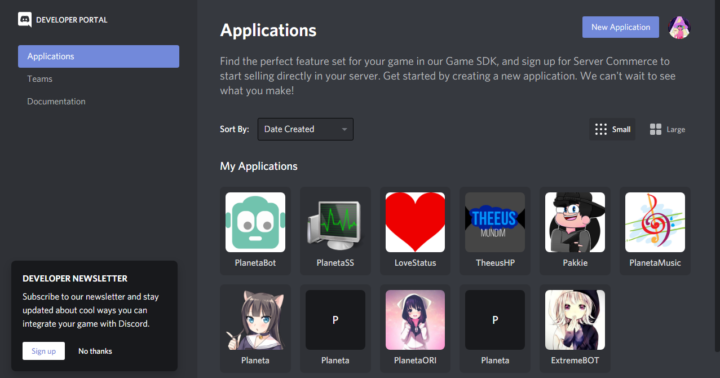The image size is (720, 378).
Task: Open the PlanetaBot robot icon application
Action: point(255,222)
